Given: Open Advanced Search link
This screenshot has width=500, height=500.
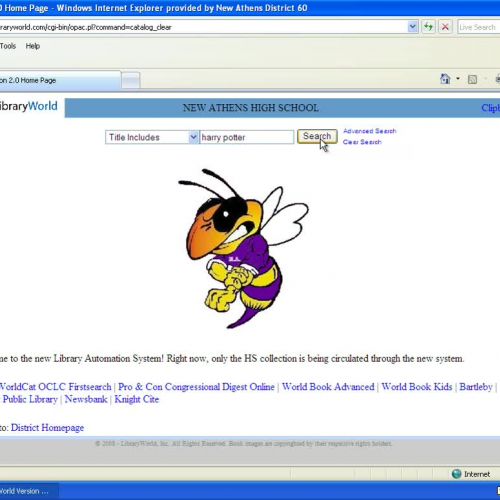Looking at the screenshot, I should tap(370, 131).
